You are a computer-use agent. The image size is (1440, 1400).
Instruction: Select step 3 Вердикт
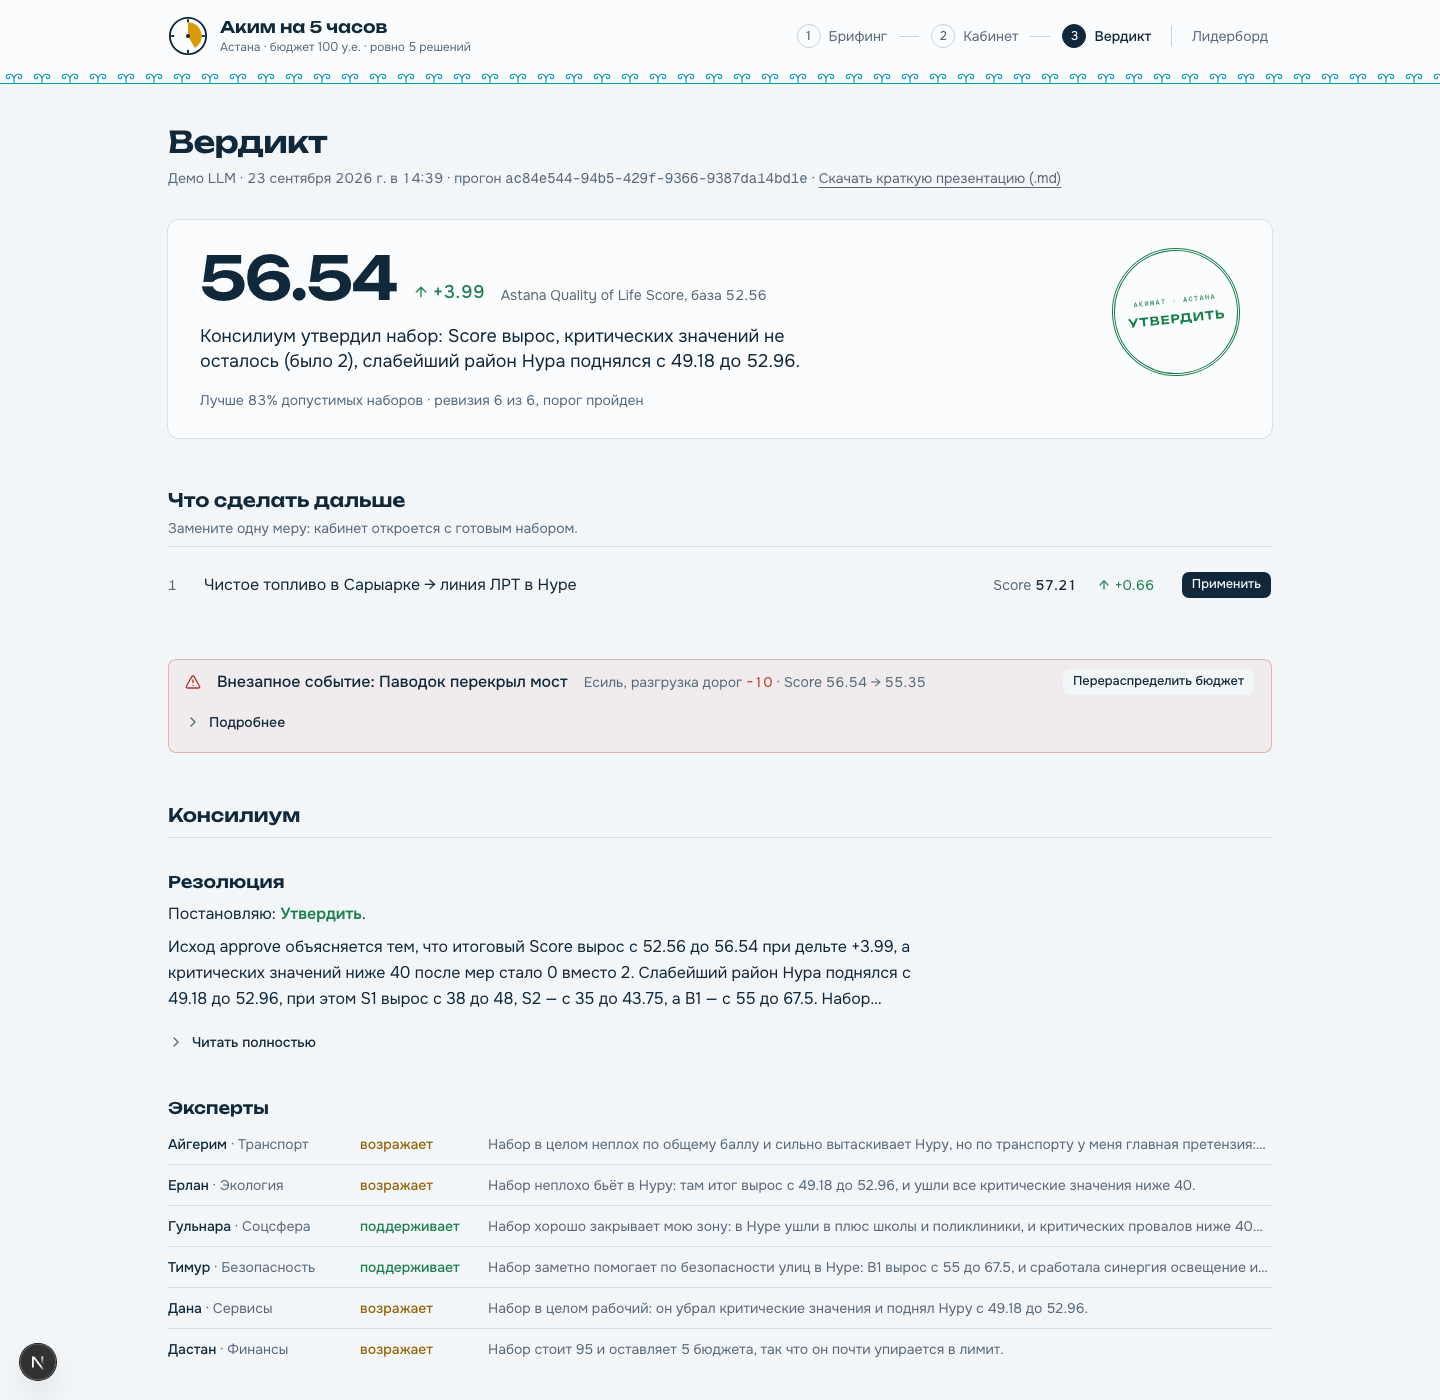coord(1107,36)
